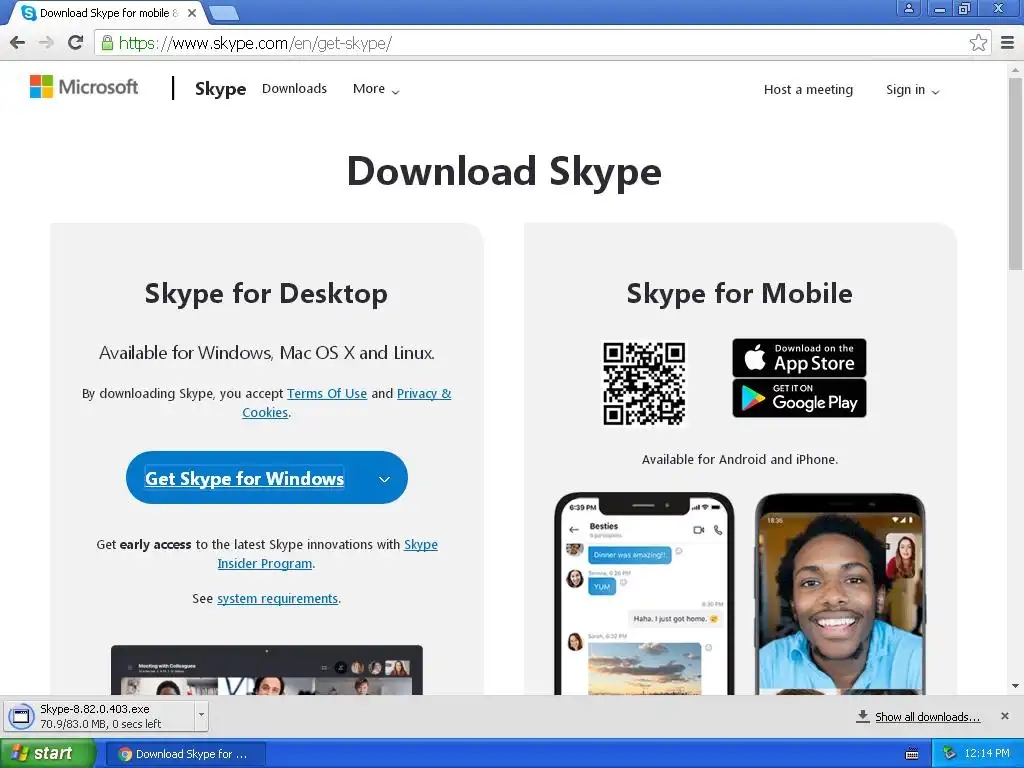The image size is (1024, 768).
Task: Open the Downloads navigation item
Action: point(294,89)
